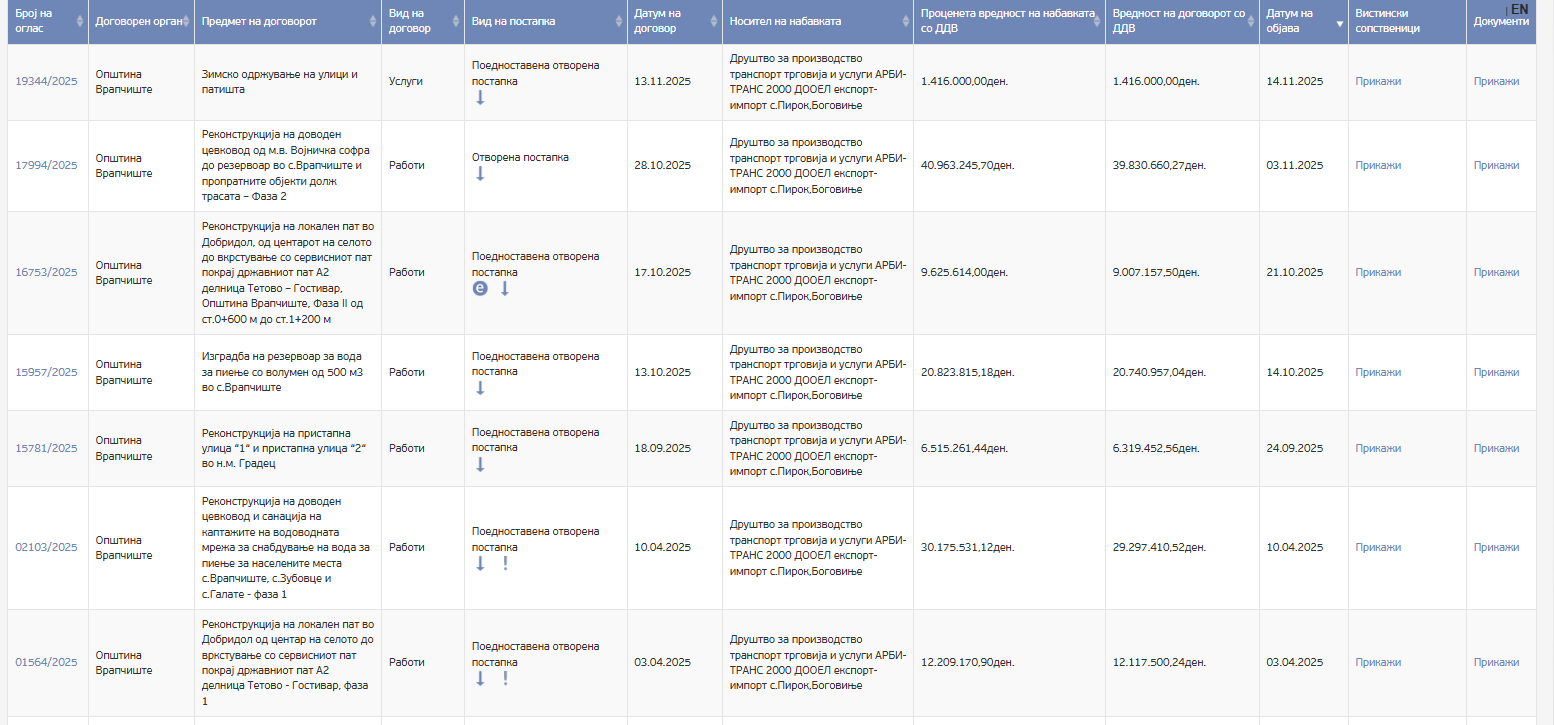
Task: Click the down-arrow icon in row 15781/2025
Action: [x=480, y=464]
